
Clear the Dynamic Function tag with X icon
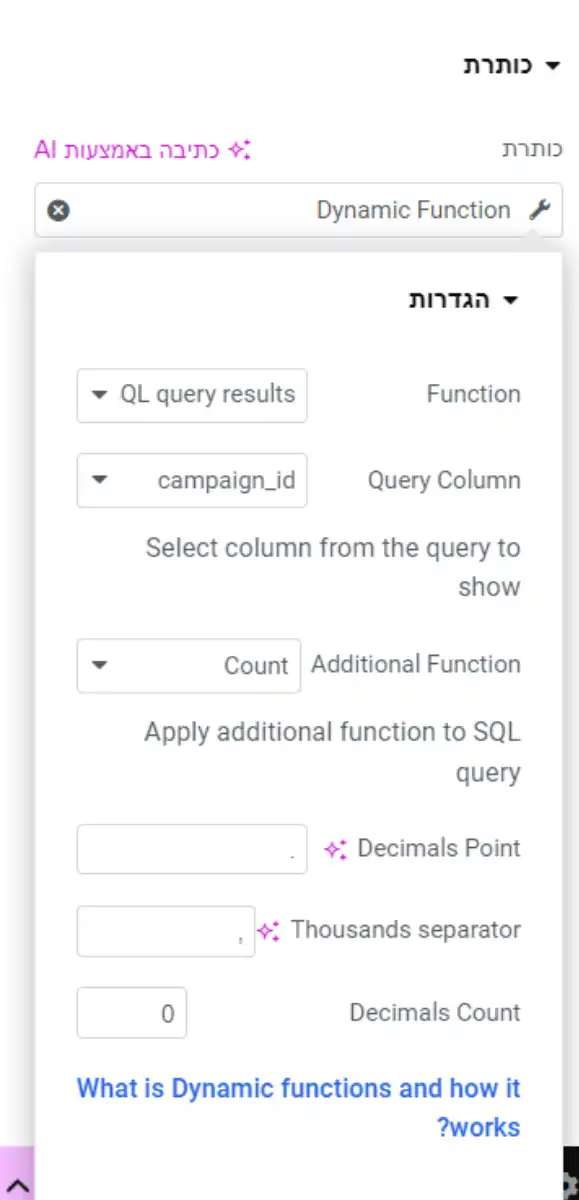(59, 210)
